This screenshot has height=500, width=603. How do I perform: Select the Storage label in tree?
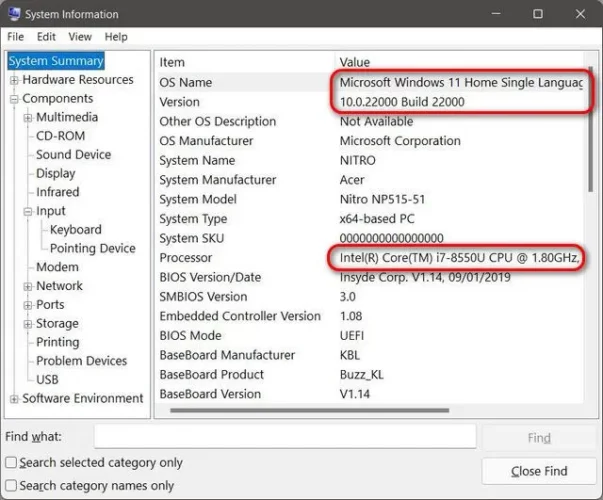[57, 323]
